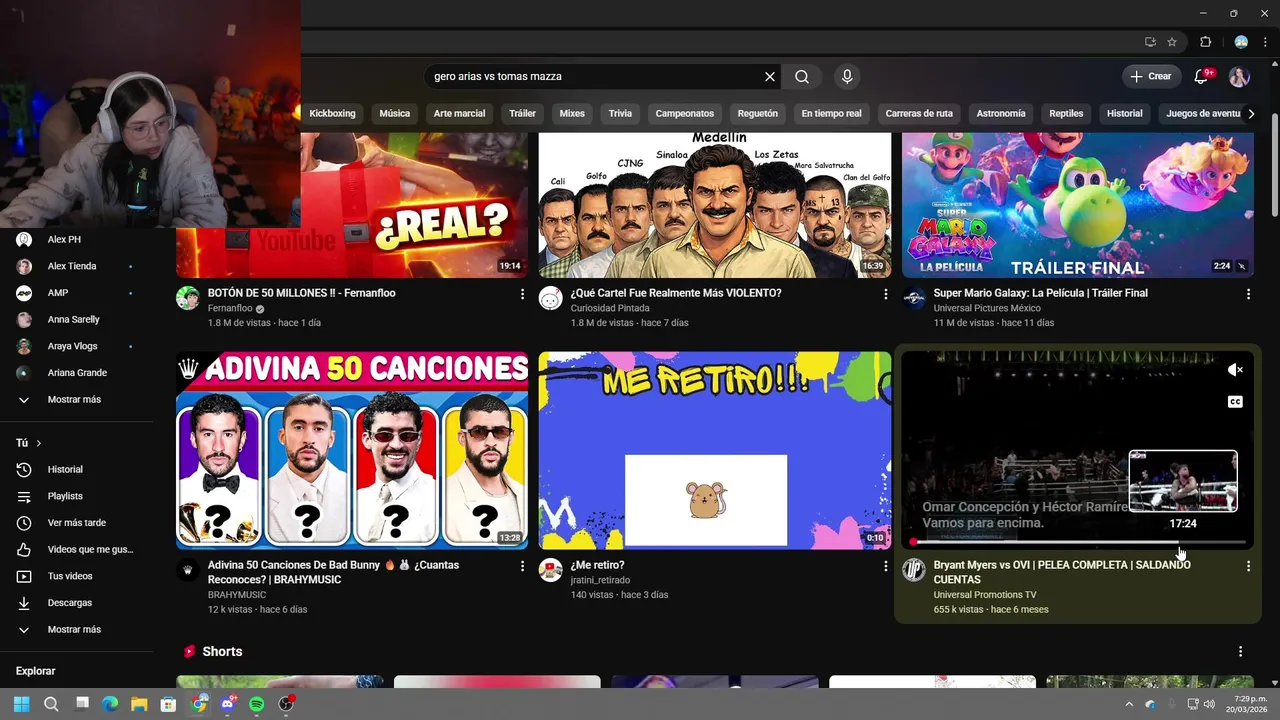The height and width of the screenshot is (720, 1280).
Task: Bookmark this page with the star icon
Action: pyautogui.click(x=1172, y=42)
